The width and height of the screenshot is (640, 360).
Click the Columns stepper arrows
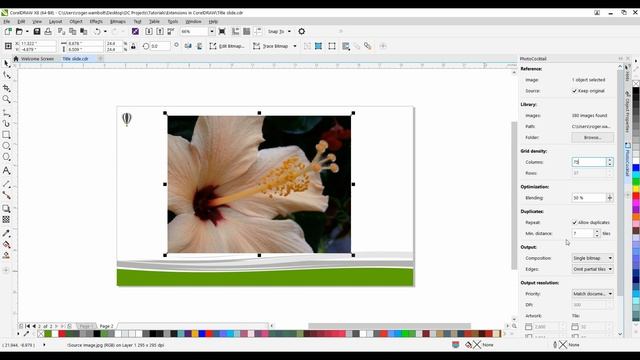(610, 162)
